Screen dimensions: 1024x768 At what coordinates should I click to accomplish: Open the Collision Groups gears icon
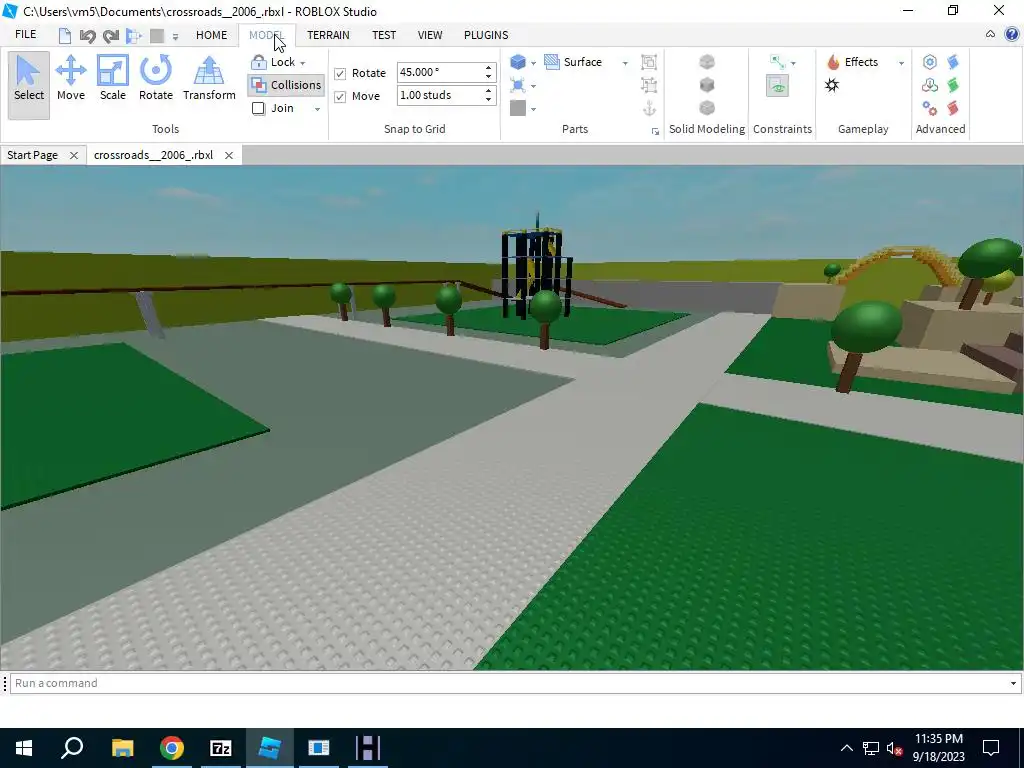tap(930, 108)
